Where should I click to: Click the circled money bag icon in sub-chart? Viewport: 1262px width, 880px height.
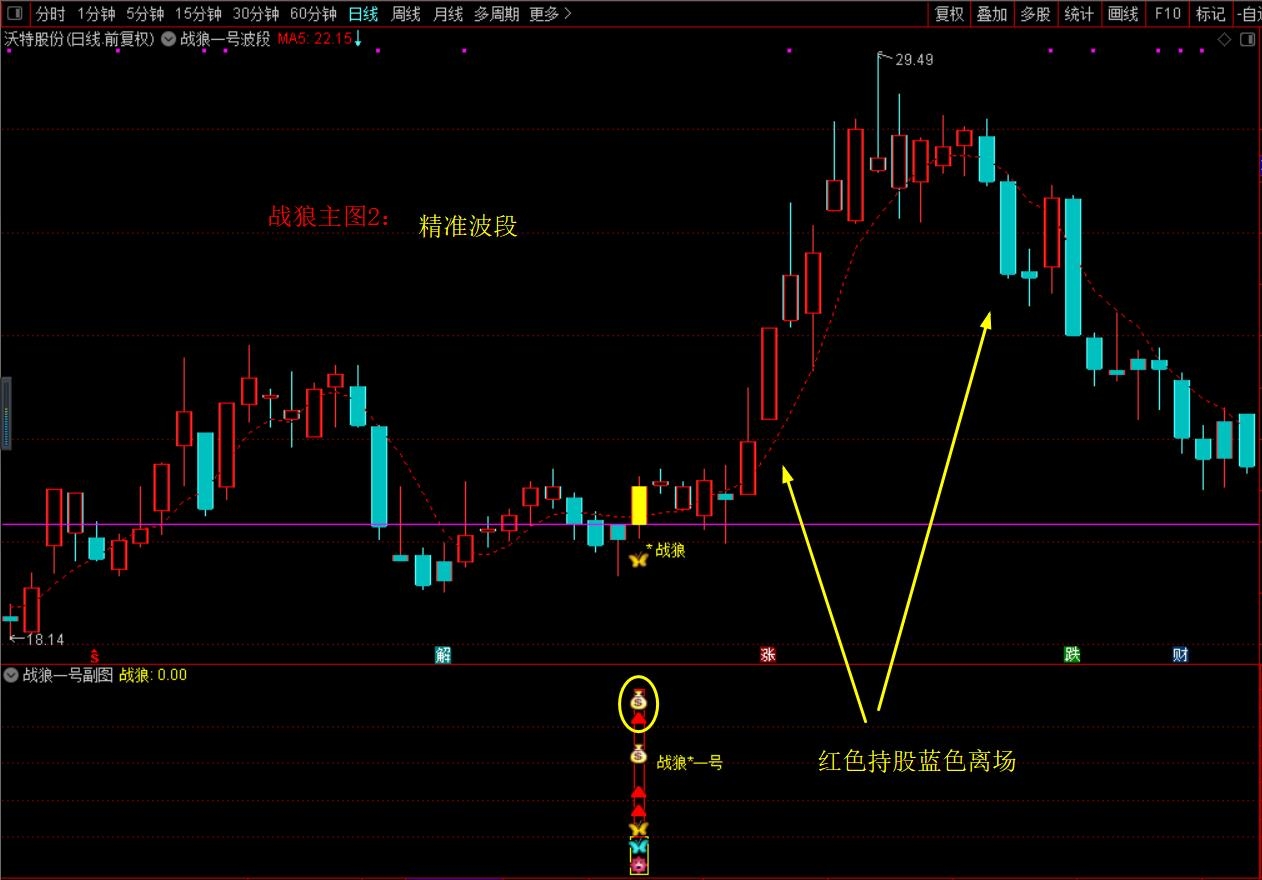638,701
